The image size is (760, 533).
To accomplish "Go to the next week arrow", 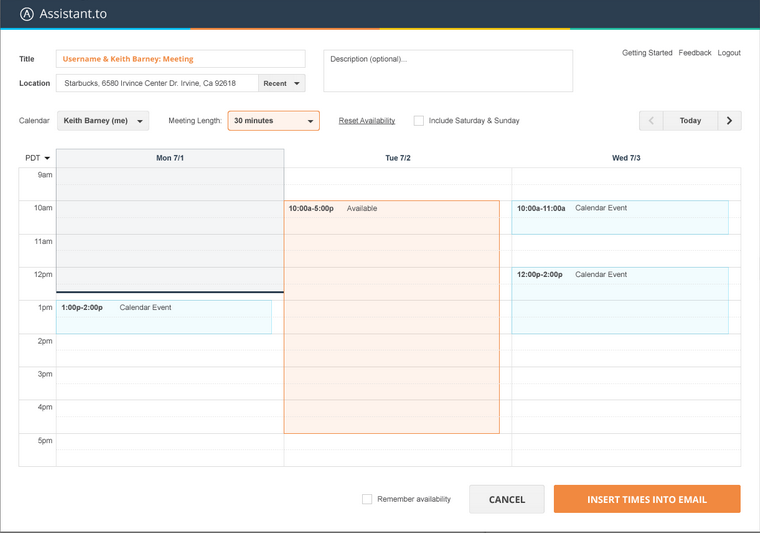I will (729, 121).
